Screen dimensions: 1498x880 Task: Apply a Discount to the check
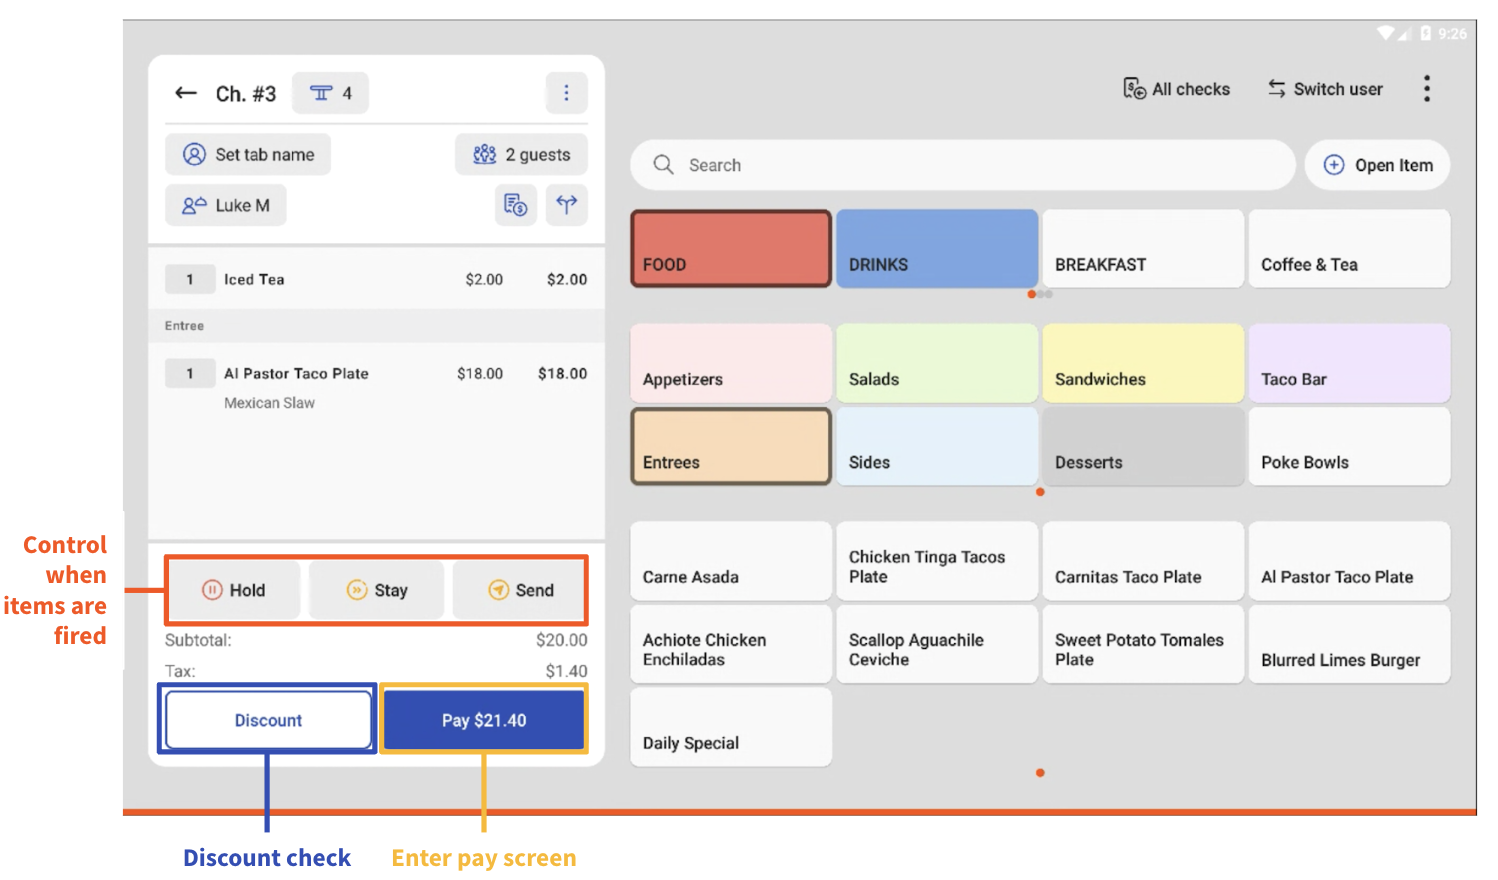(x=267, y=719)
